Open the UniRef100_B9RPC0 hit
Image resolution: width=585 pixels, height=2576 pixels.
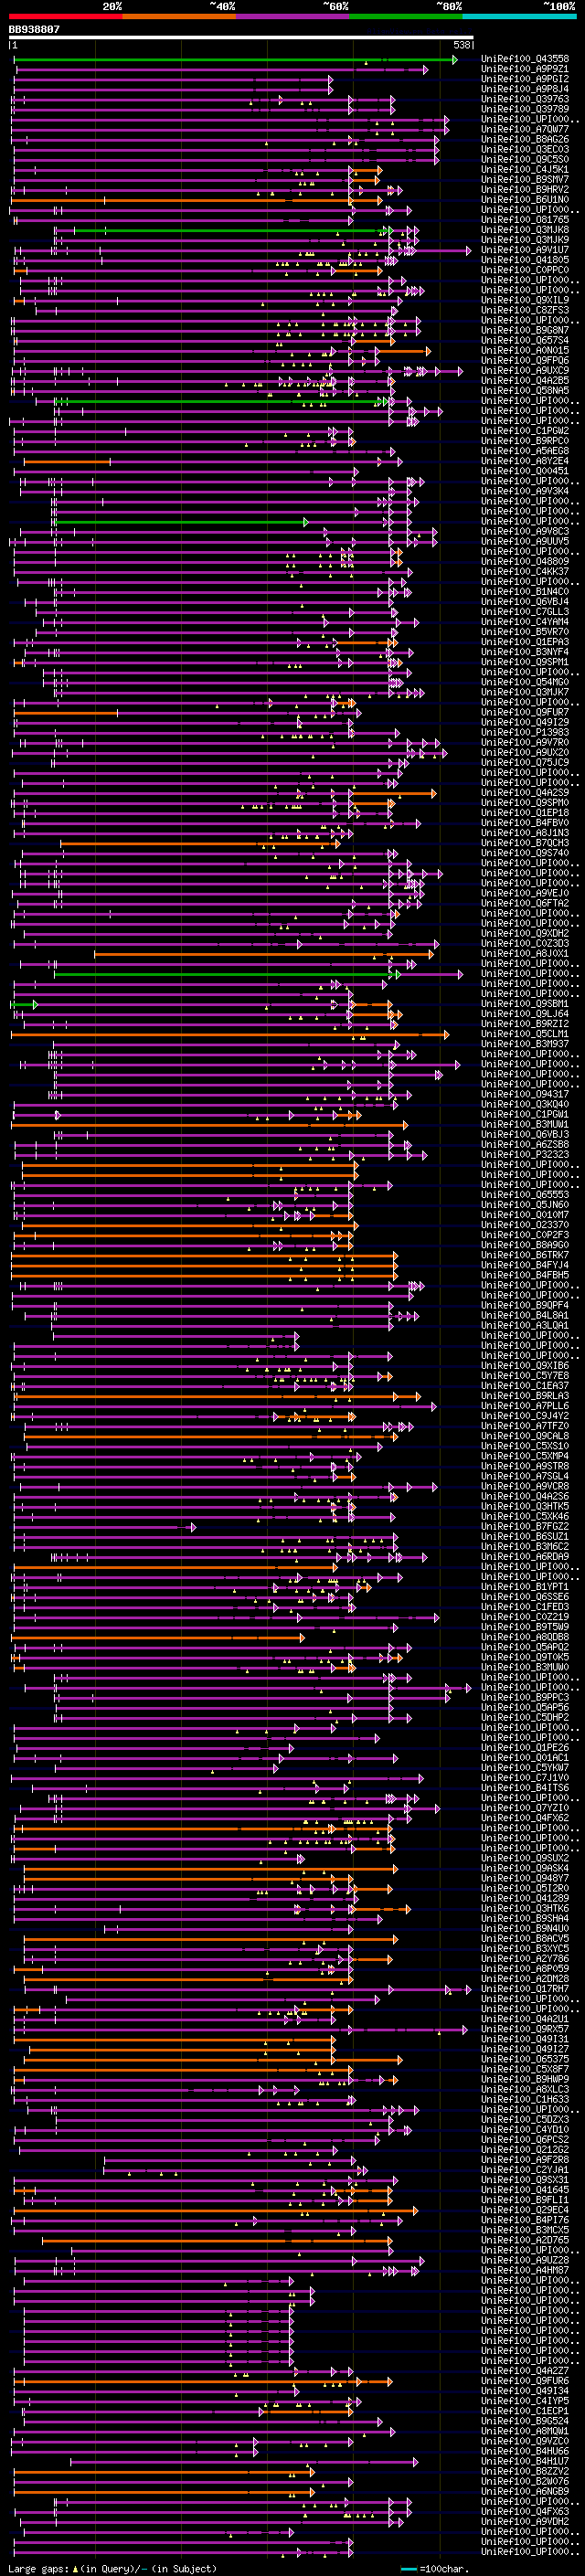click(525, 441)
